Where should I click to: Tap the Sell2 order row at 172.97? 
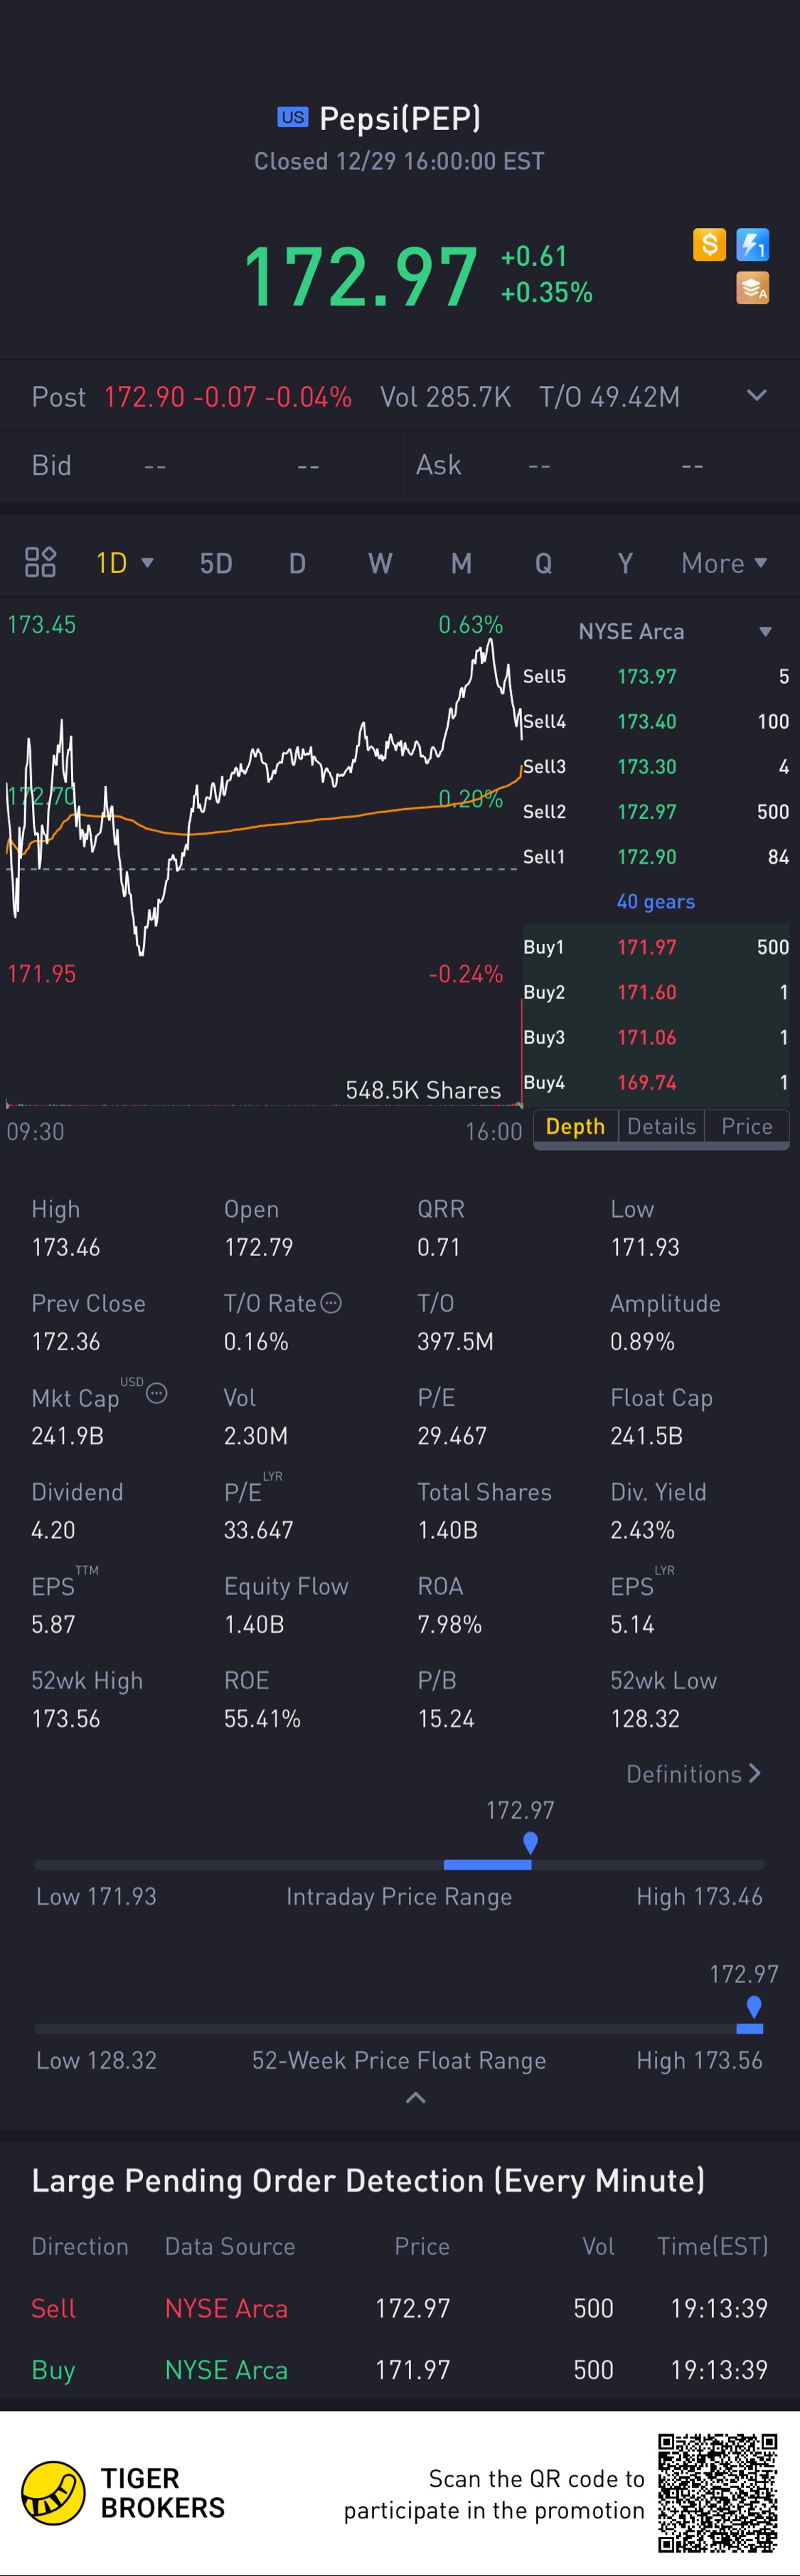[x=656, y=812]
